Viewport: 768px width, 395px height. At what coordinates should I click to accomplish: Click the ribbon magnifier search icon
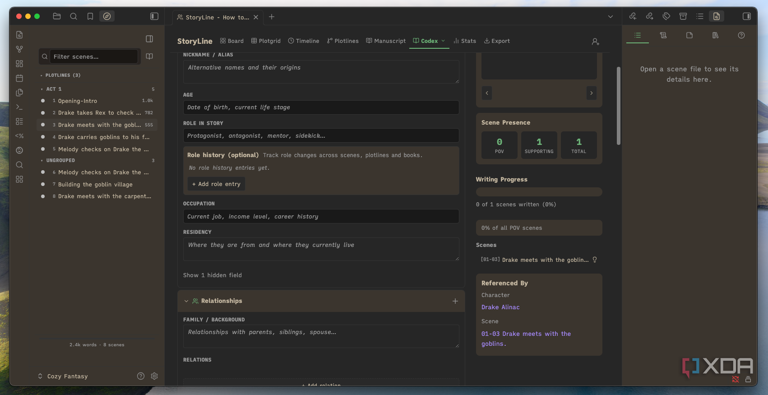19,165
